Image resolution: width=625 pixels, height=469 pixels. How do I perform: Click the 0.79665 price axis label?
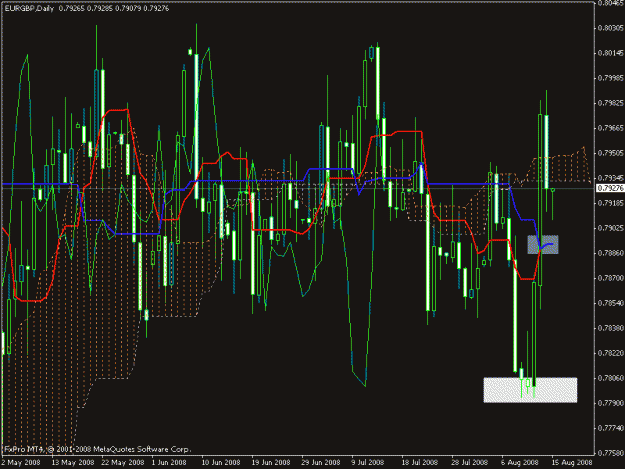click(610, 128)
